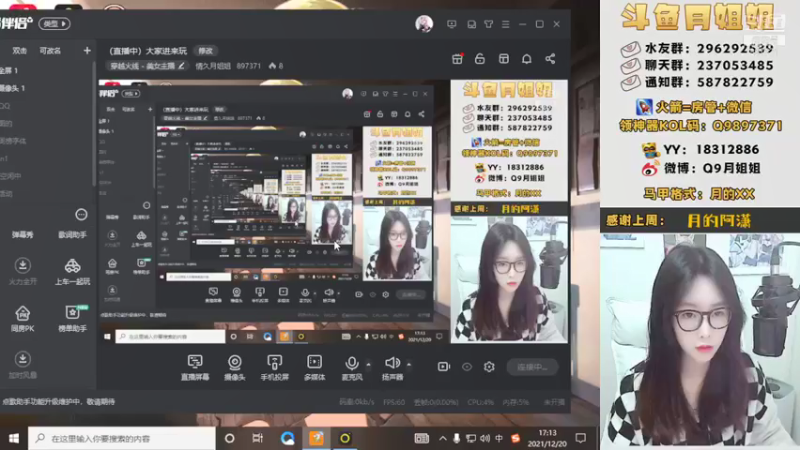Image resolution: width=800 pixels, height=450 pixels.
Task: Toggle the preview eye icon
Action: click(x=467, y=367)
